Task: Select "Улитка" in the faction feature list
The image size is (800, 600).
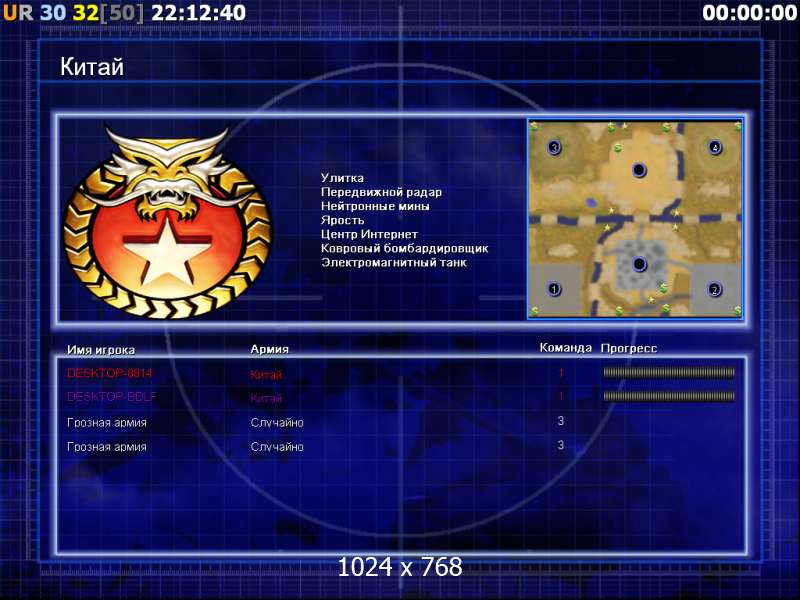Action: coord(342,178)
